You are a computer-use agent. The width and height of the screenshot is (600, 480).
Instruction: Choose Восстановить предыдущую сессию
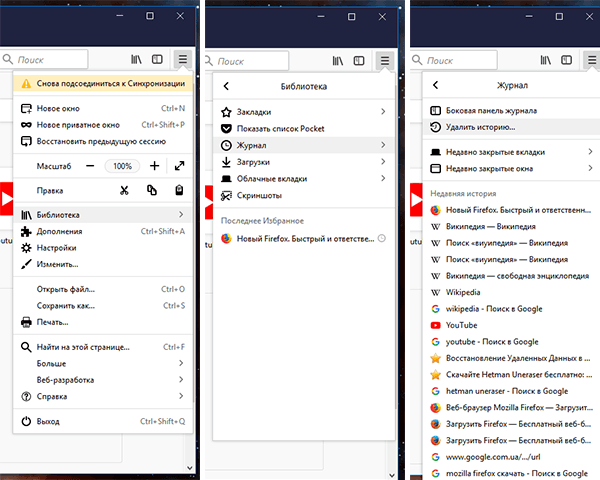[103, 141]
